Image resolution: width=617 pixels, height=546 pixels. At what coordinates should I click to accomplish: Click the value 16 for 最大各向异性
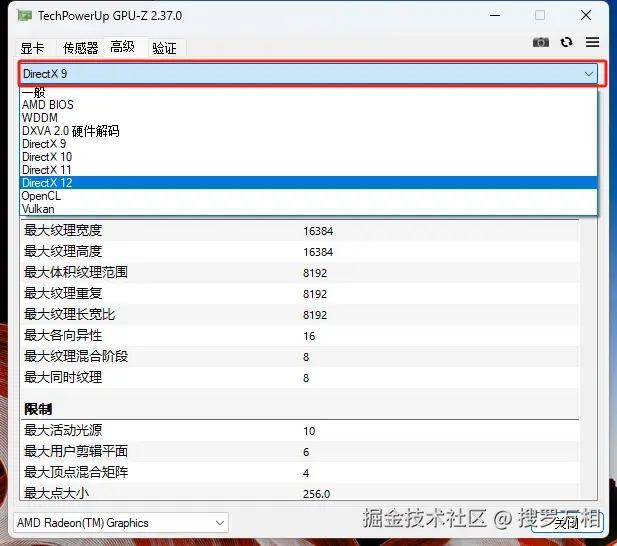[309, 336]
